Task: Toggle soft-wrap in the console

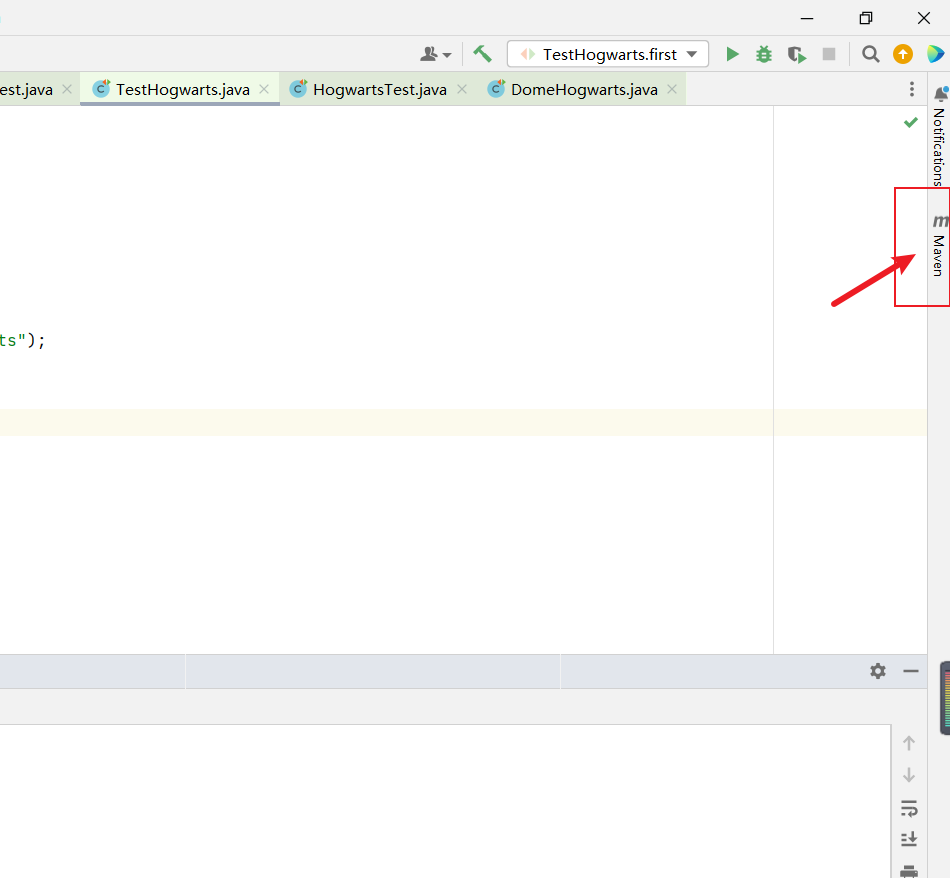Action: (x=909, y=808)
